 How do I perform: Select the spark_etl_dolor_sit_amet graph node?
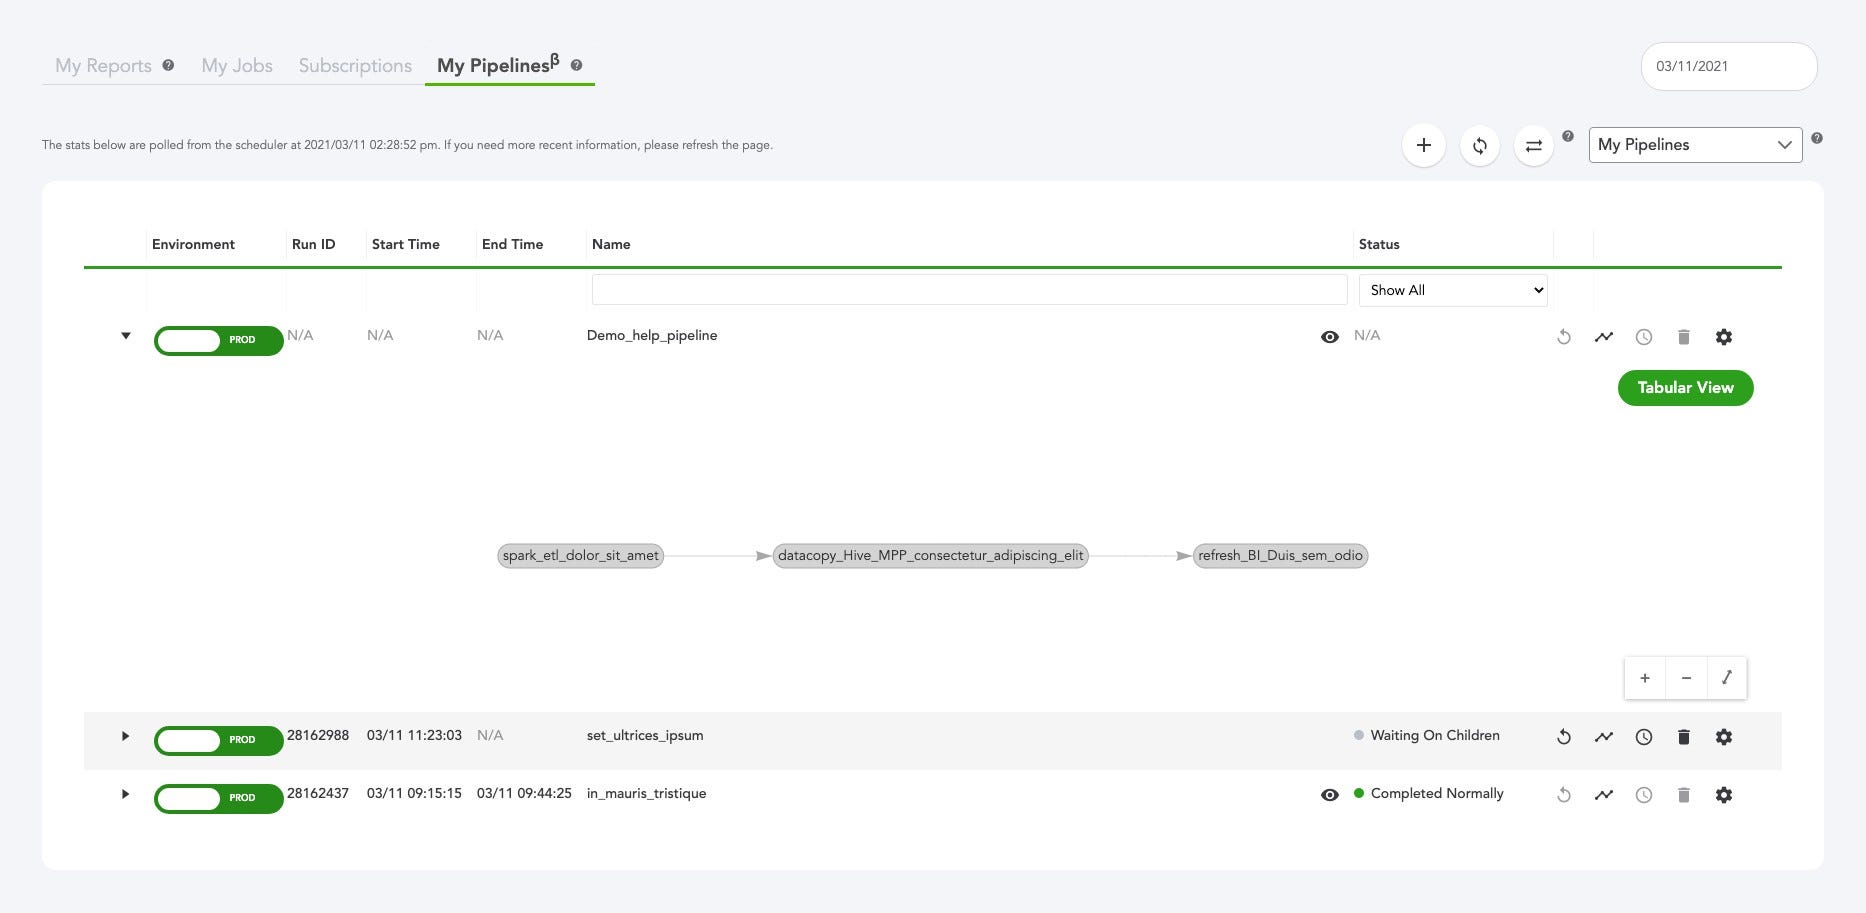(x=580, y=556)
